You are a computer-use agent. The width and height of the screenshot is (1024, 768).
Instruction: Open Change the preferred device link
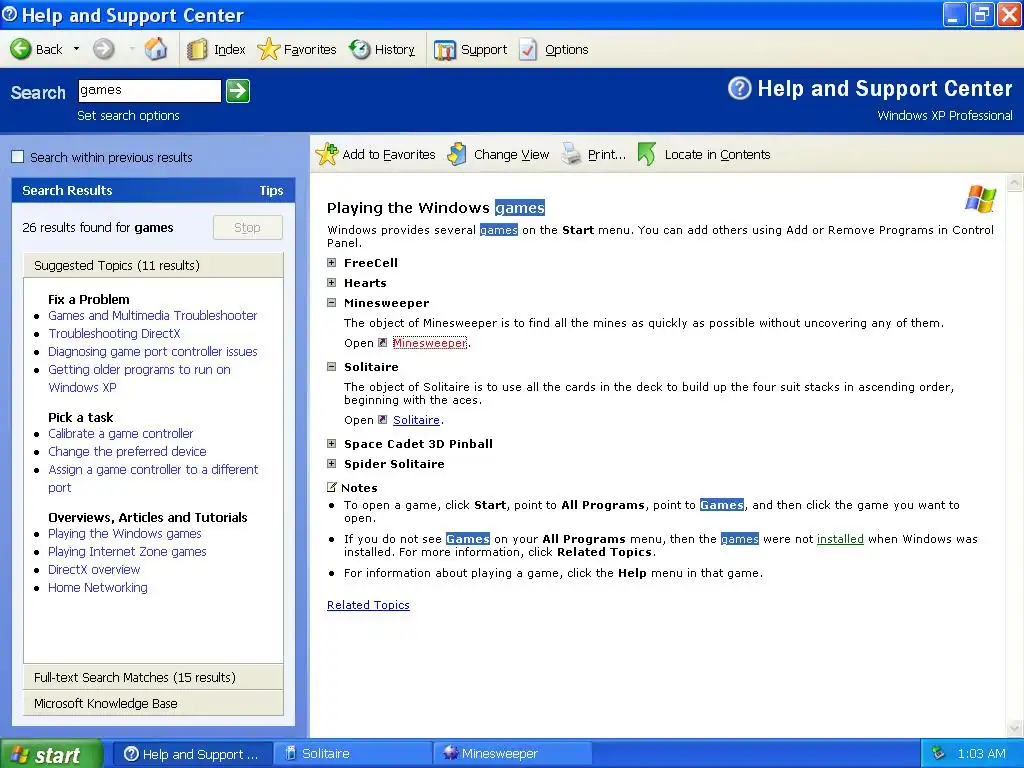127,451
